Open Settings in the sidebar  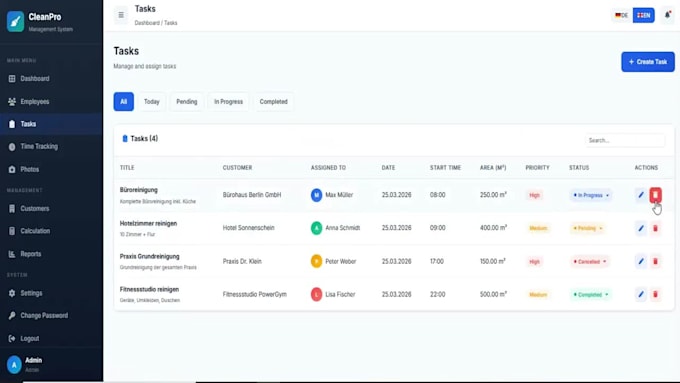pos(51,293)
